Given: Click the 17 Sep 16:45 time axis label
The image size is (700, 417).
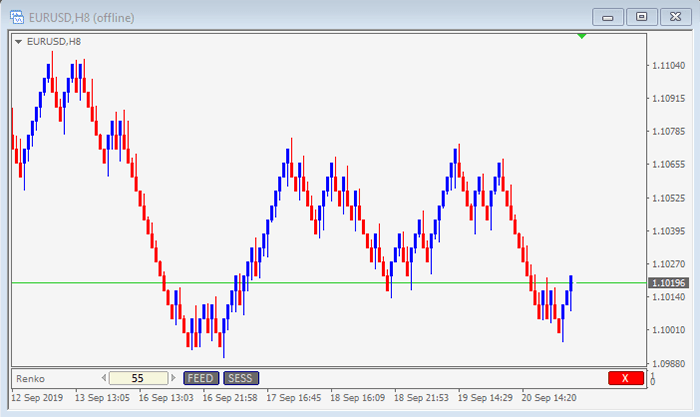Looking at the screenshot, I should pos(292,397).
